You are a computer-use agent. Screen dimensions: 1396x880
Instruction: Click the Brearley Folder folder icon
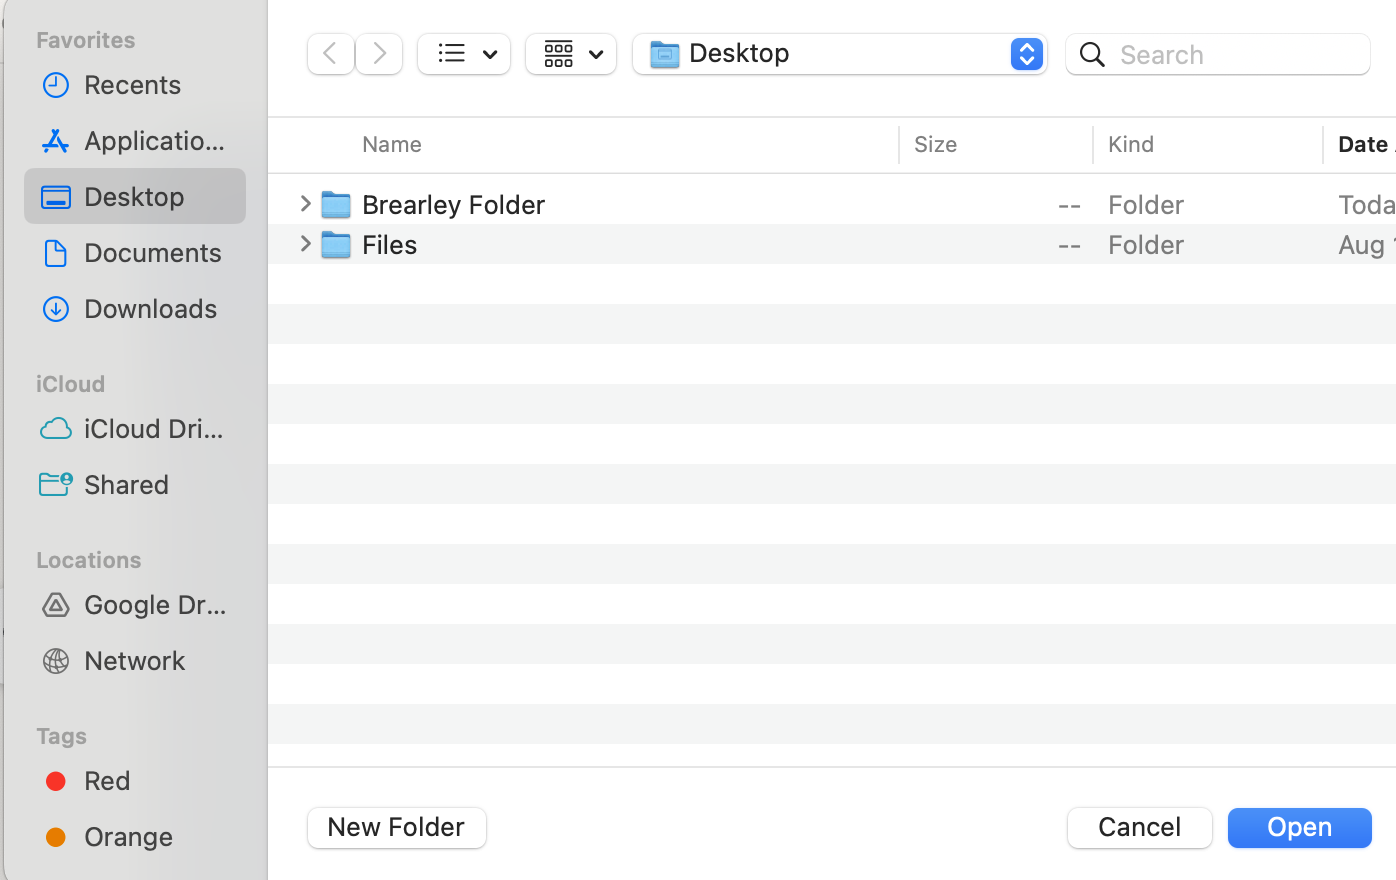[336, 204]
